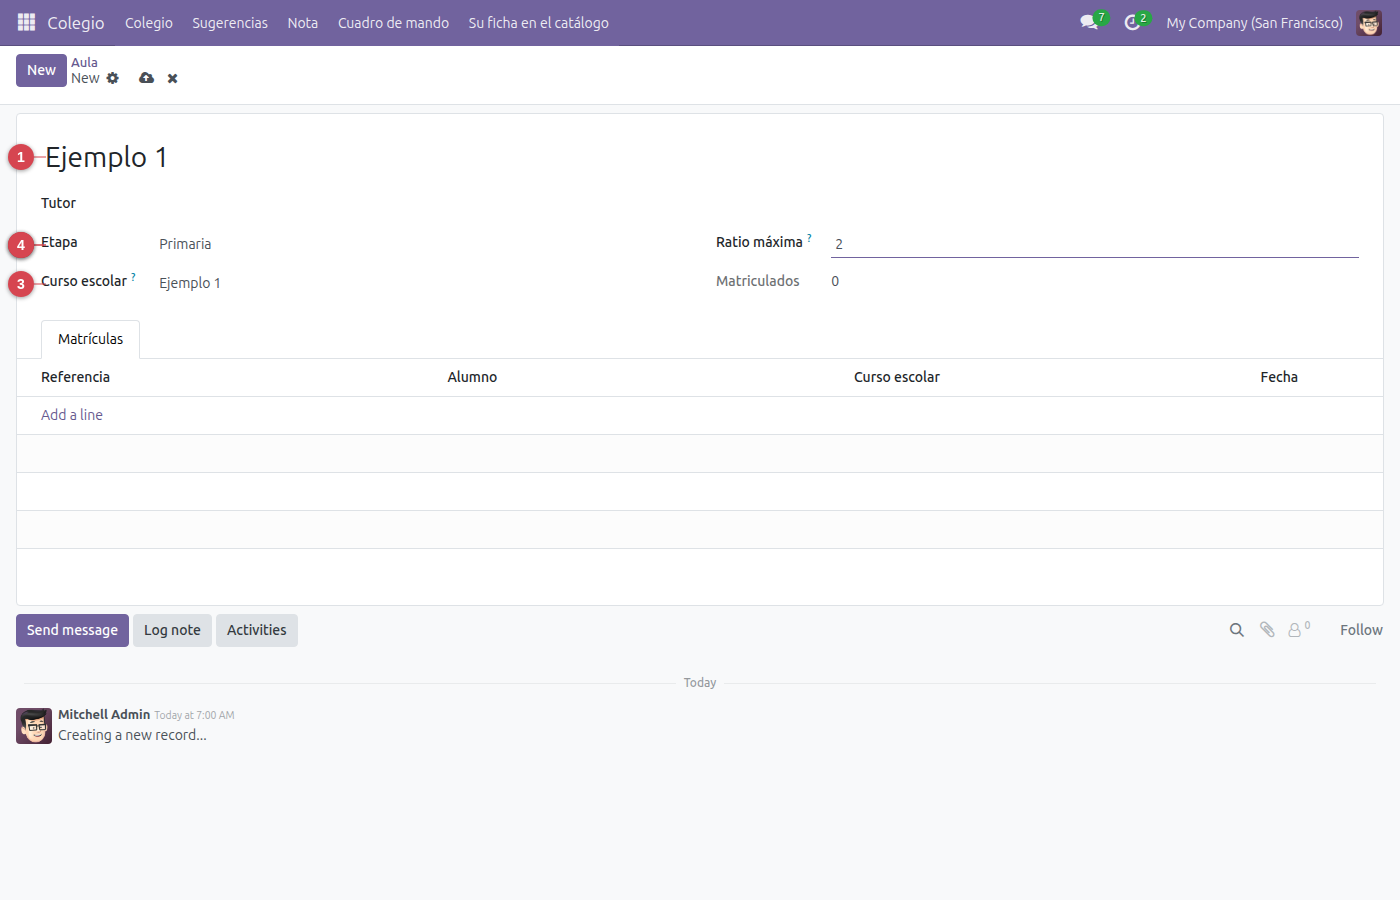
Task: Add a line to Matrículas
Action: point(72,415)
